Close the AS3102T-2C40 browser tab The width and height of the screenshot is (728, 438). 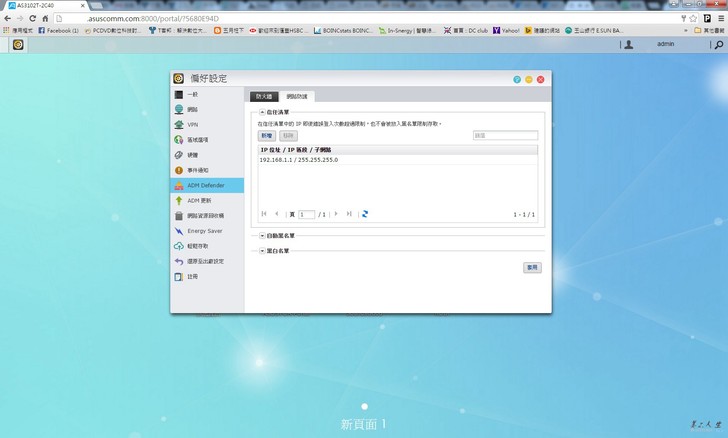click(x=83, y=6)
